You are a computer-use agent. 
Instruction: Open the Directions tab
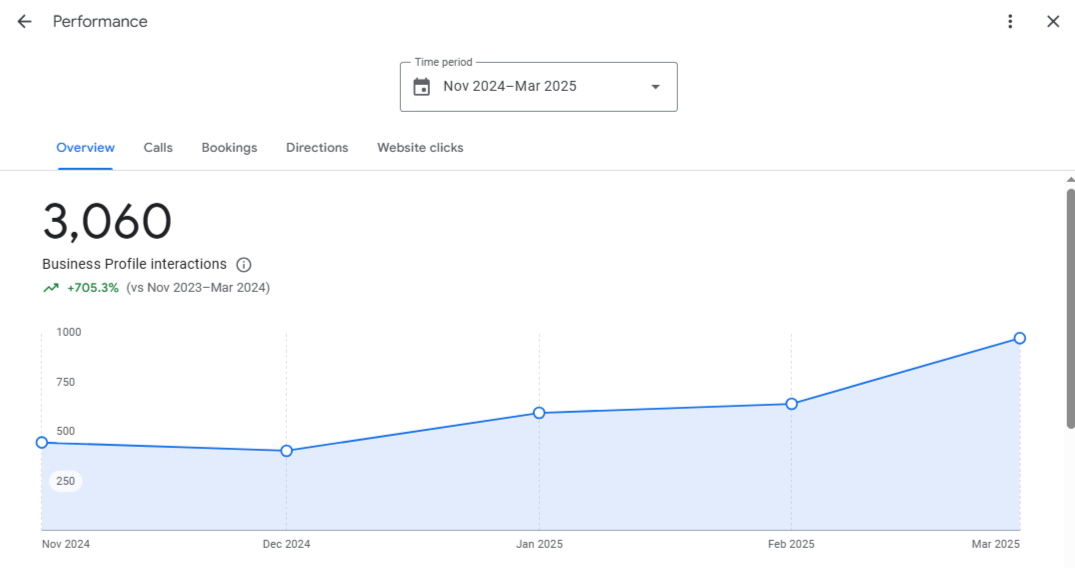(x=317, y=147)
